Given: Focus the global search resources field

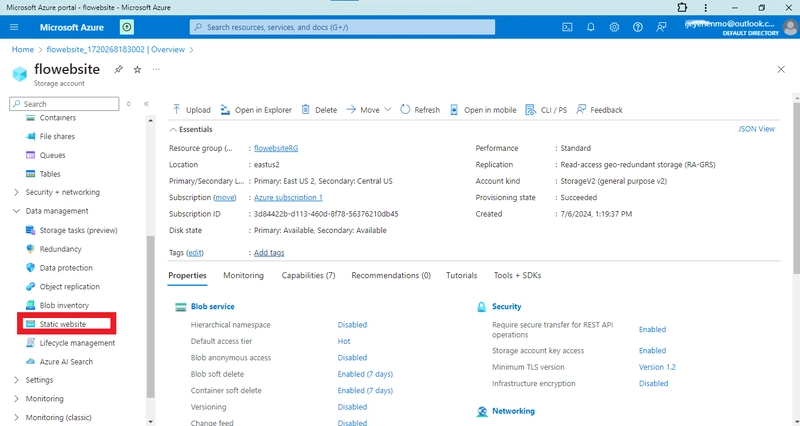Looking at the screenshot, I should [x=342, y=27].
